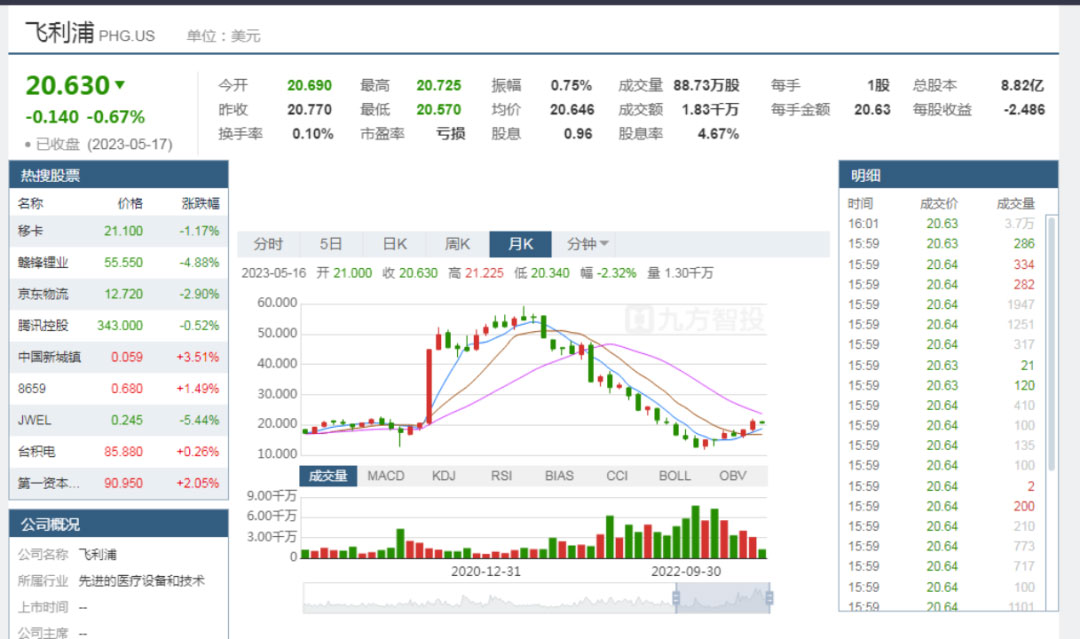Screen dimensions: 1080x639
Task: Select the 月K monthly chart tab
Action: 520,244
